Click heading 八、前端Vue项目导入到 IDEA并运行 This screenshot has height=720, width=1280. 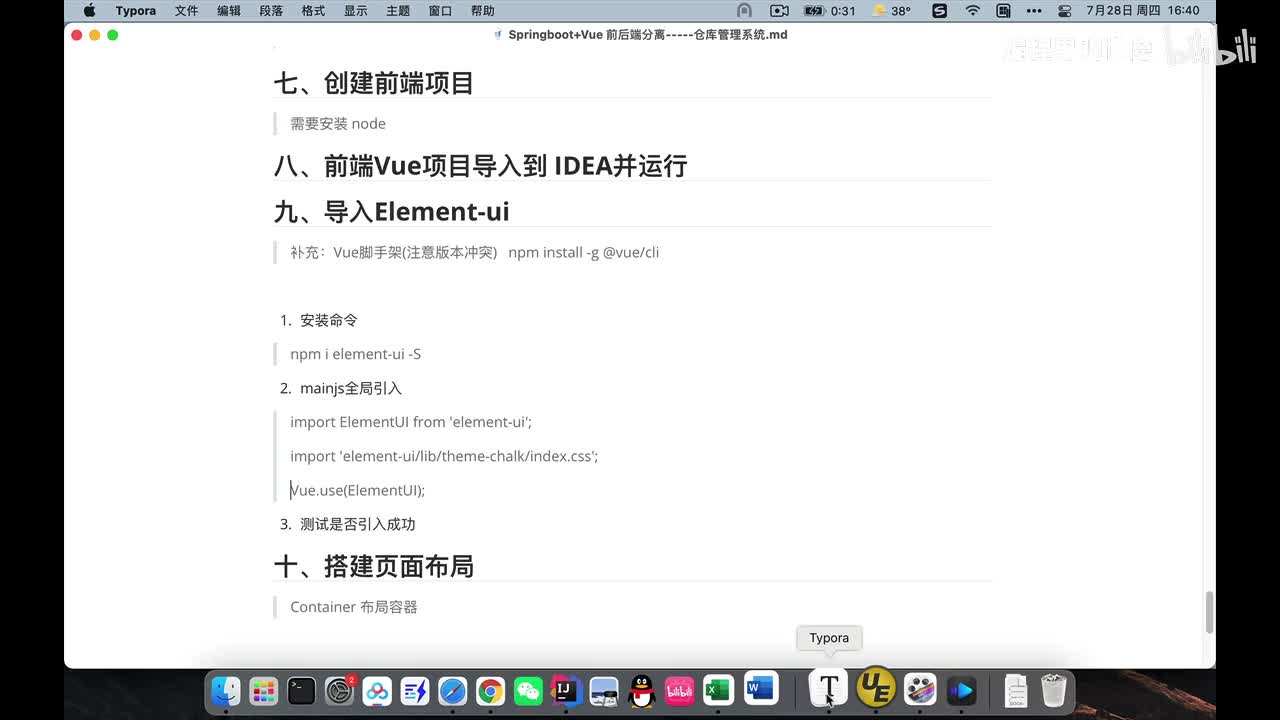pyautogui.click(x=480, y=165)
